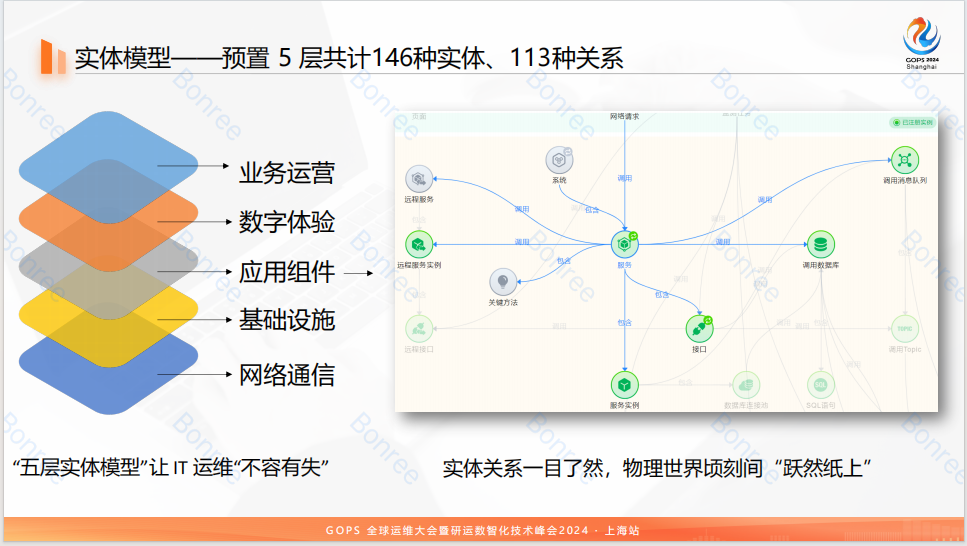This screenshot has height=546, width=967.
Task: Click the 关键方法 lightbulb node
Action: tap(503, 282)
